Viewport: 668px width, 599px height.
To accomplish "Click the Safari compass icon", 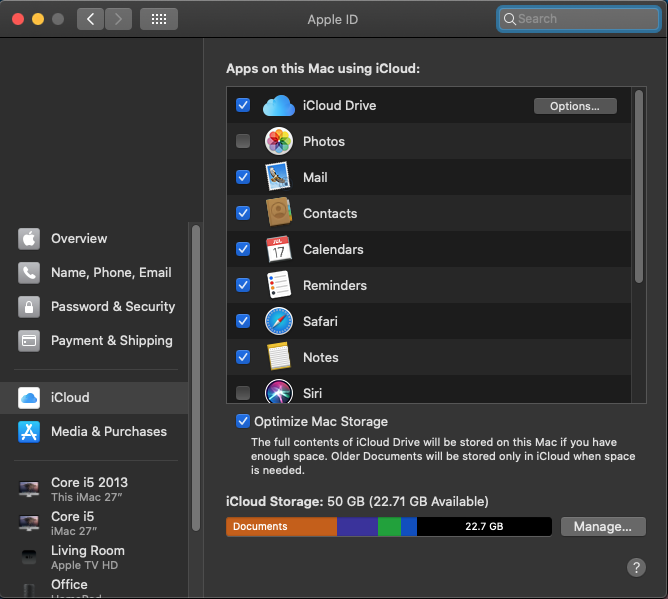I will tap(279, 321).
